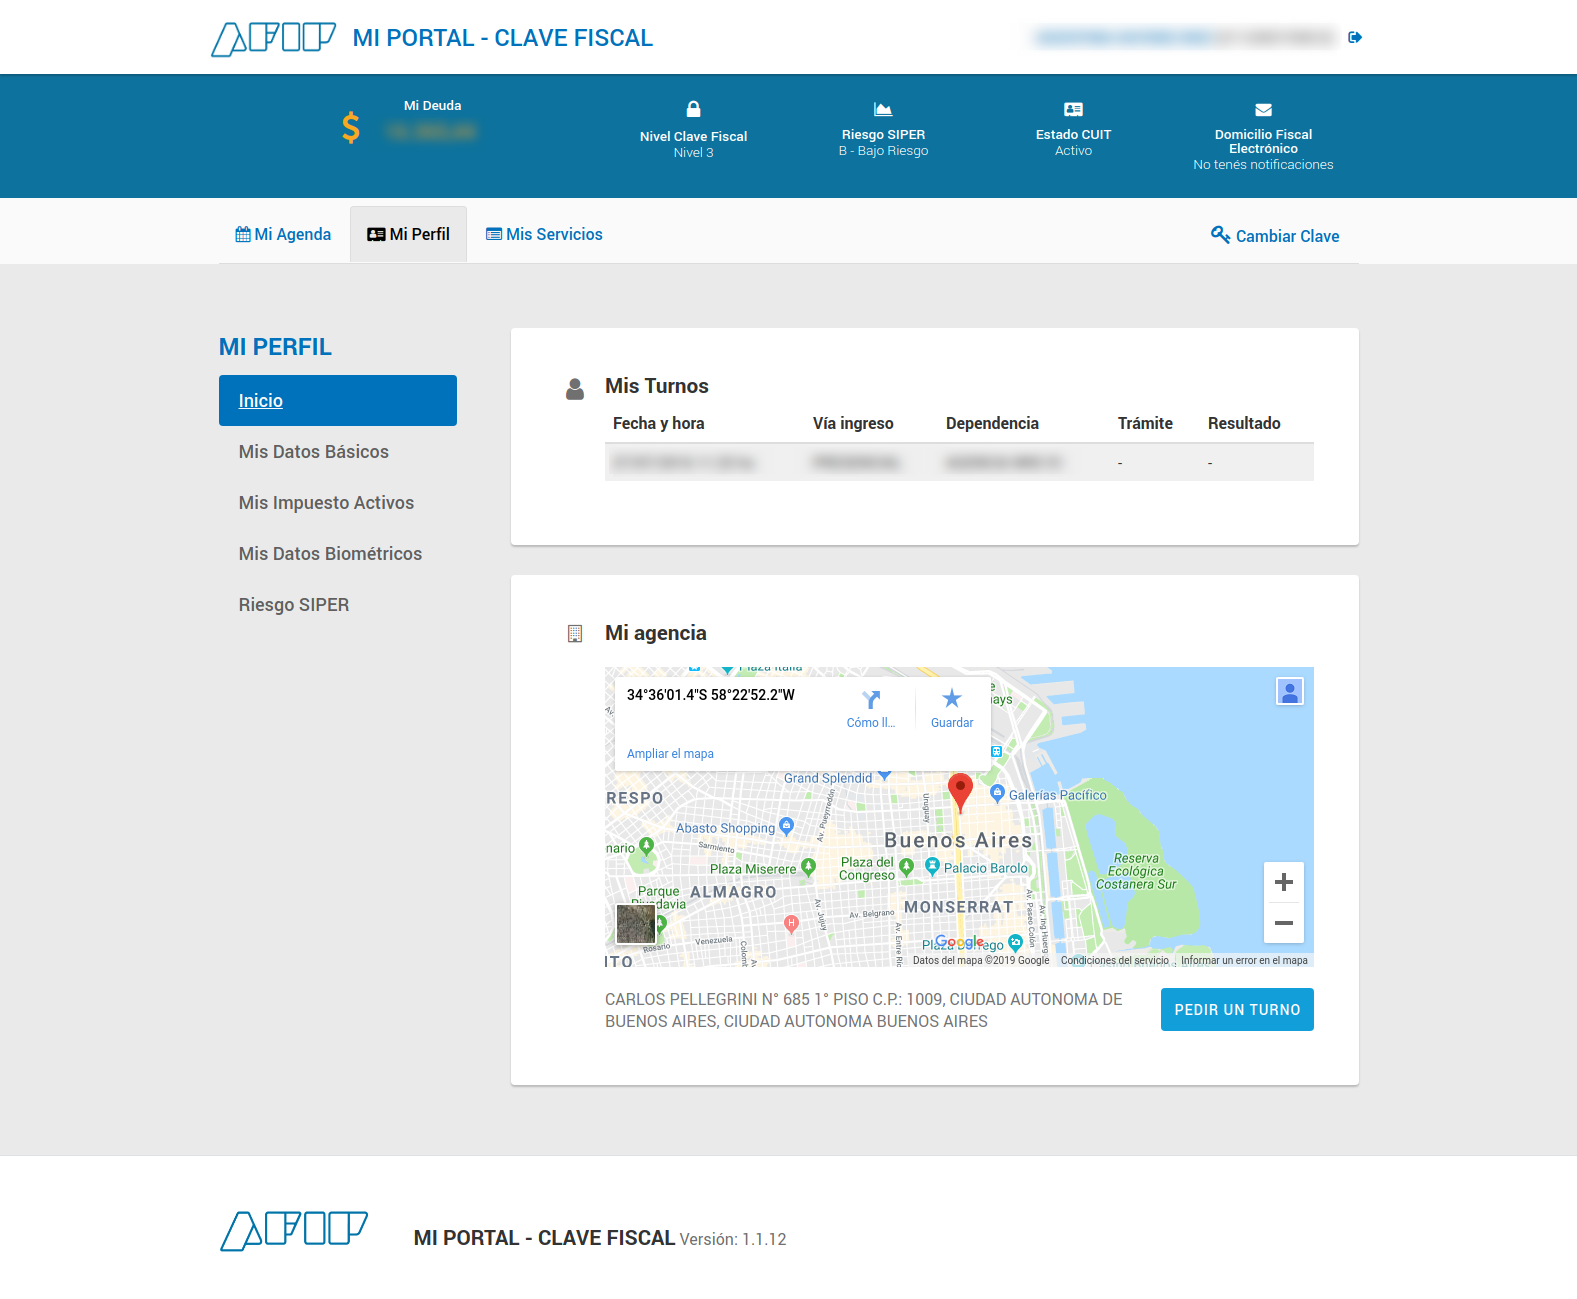The width and height of the screenshot is (1577, 1299).
Task: Click the Plaza del Congreso map marker
Action: 906,867
